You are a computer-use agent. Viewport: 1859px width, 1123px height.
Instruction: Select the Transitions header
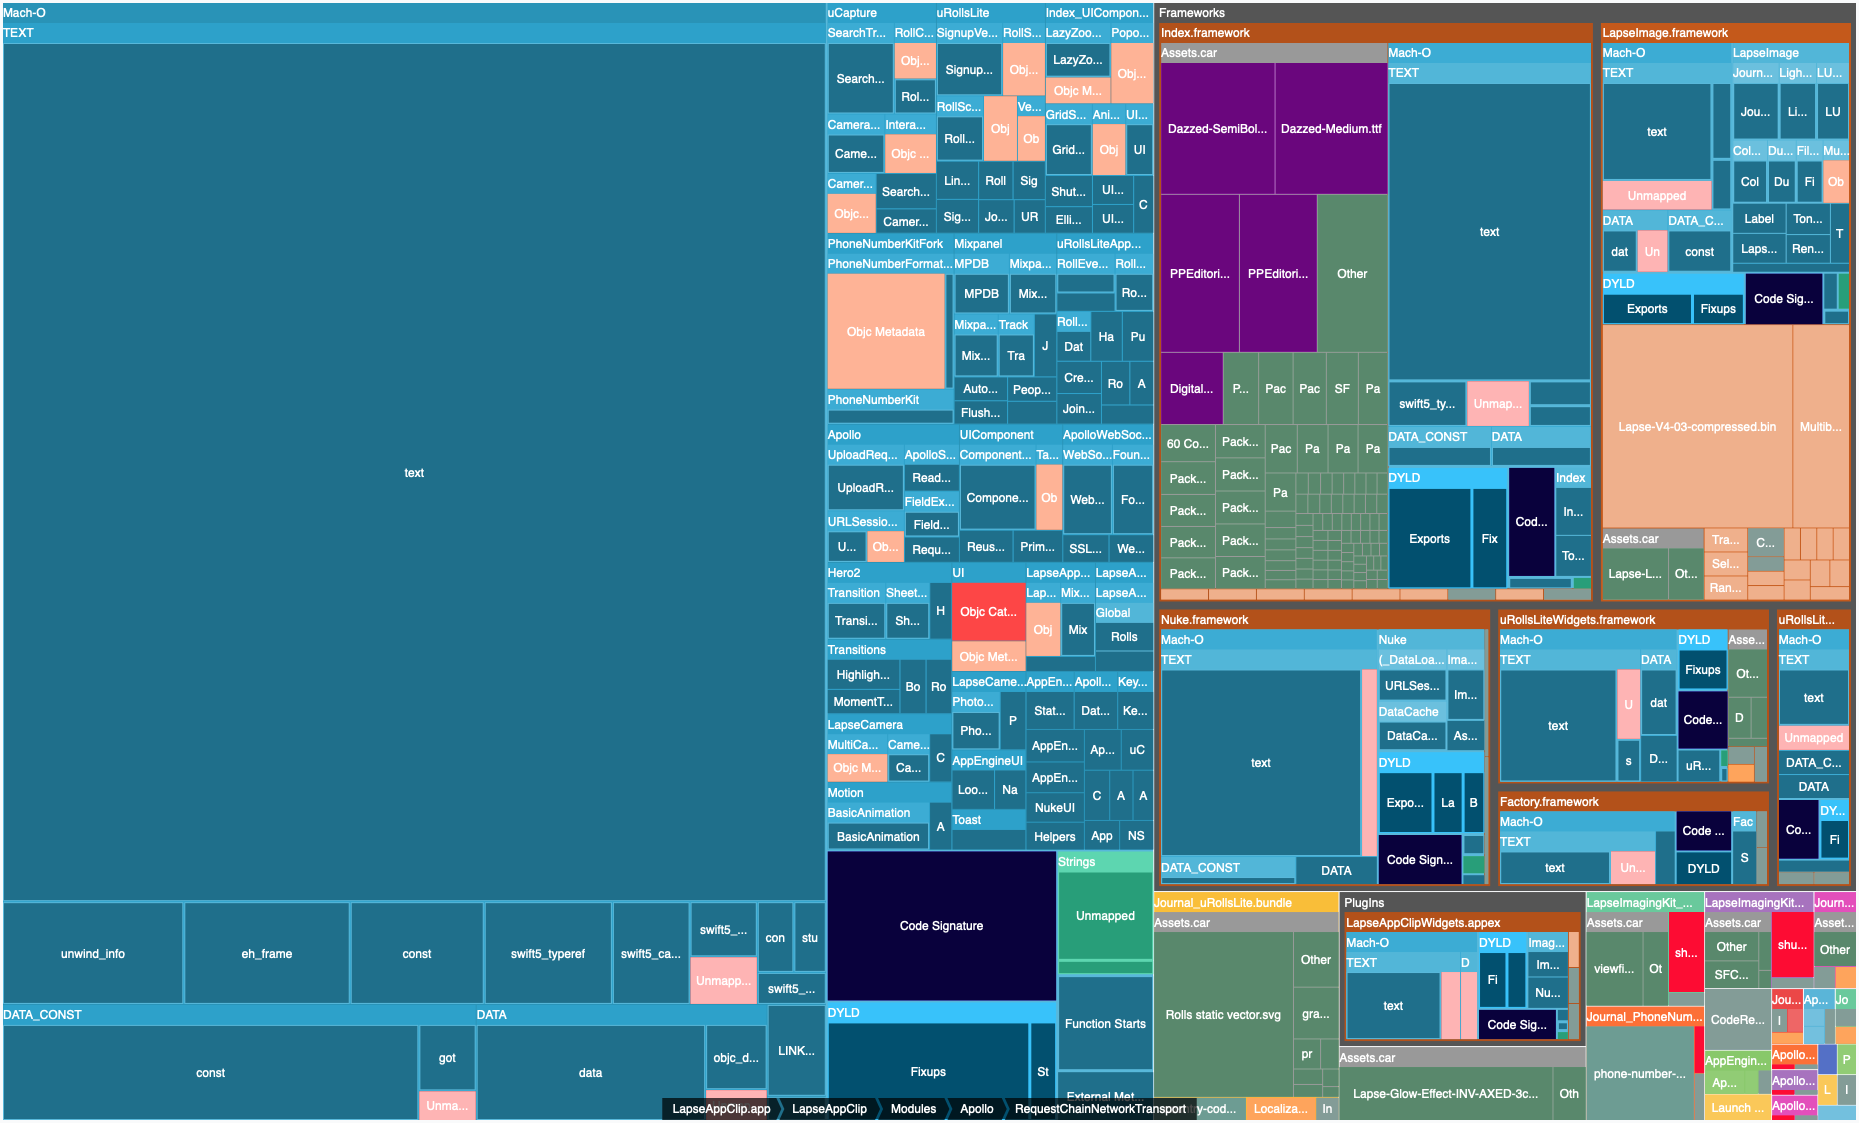pos(887,649)
